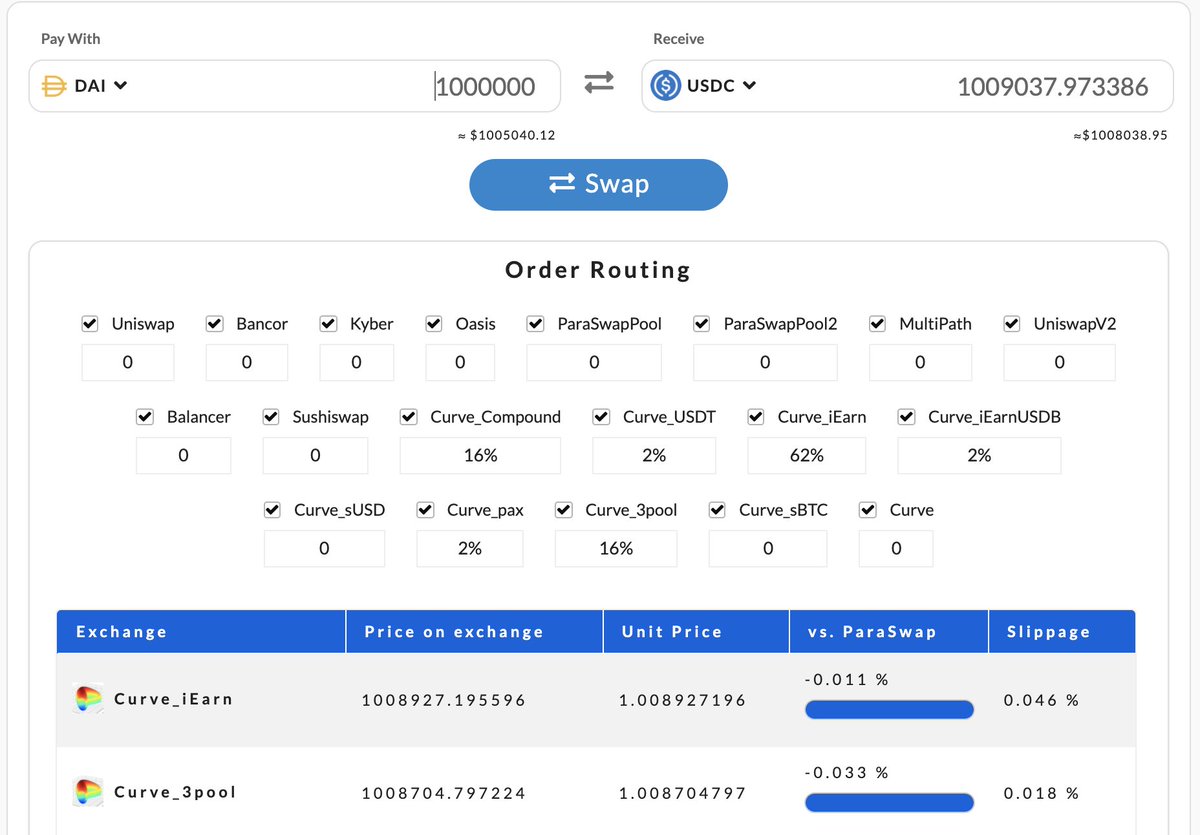This screenshot has height=835, width=1200.
Task: Uncheck the ParaSwapPool checkbox
Action: coord(536,324)
